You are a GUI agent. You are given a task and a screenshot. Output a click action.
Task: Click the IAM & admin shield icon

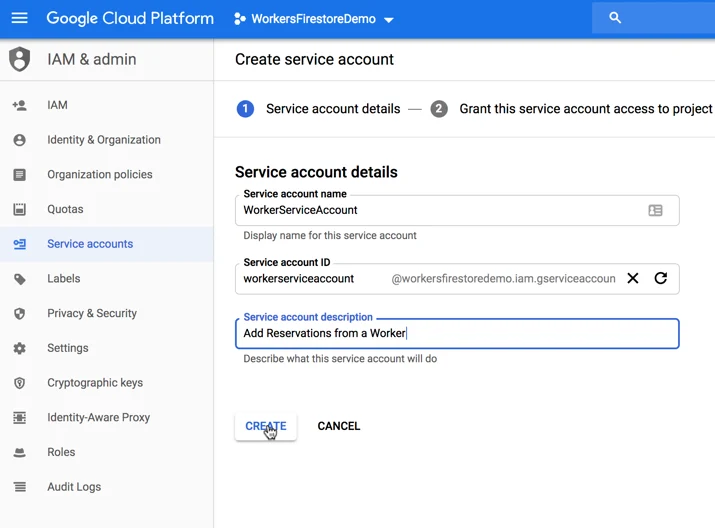20,59
